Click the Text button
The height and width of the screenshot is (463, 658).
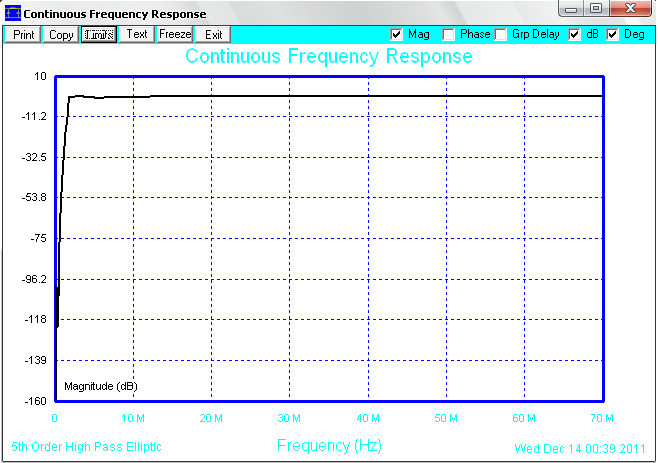137,34
